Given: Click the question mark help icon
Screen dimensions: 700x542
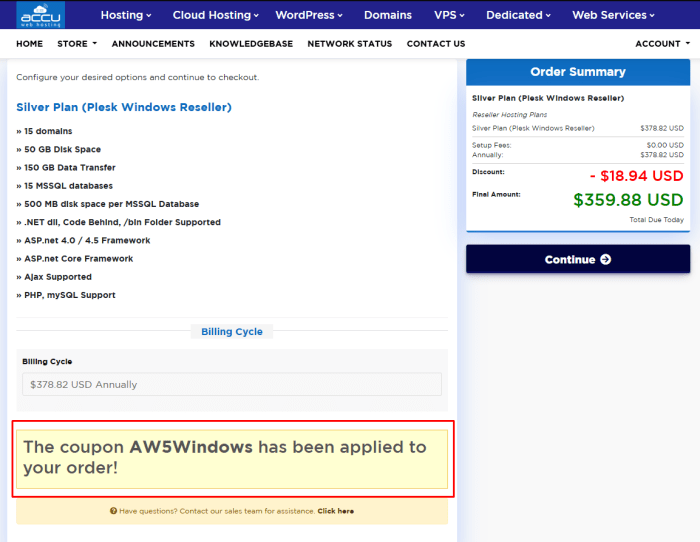Looking at the screenshot, I should pyautogui.click(x=113, y=511).
